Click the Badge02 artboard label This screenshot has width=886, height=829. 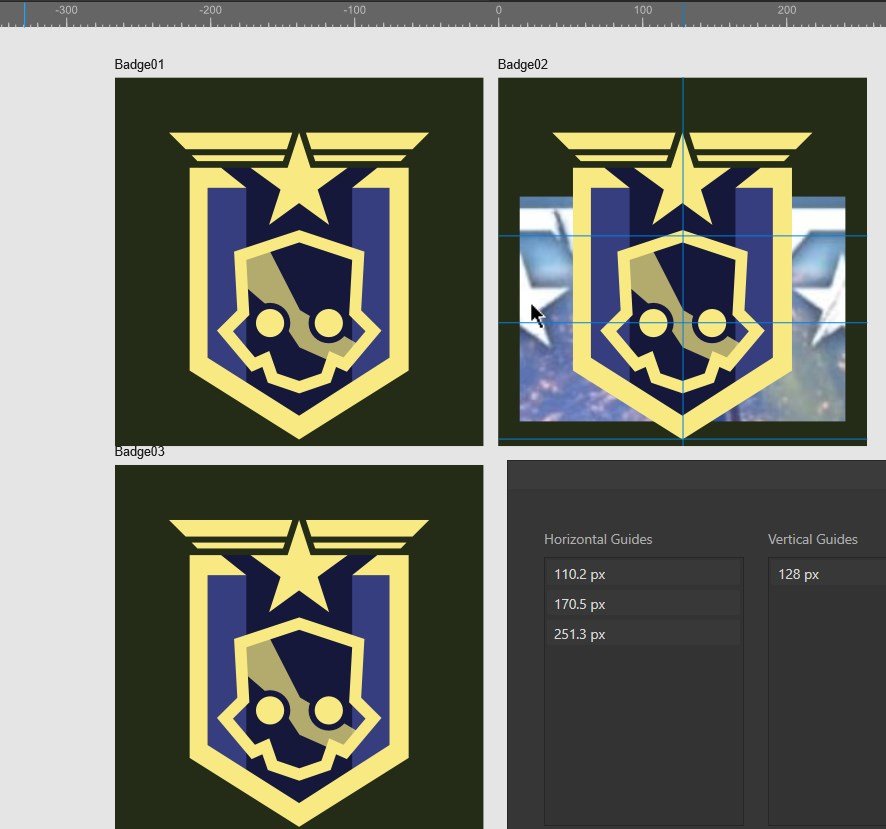click(523, 64)
